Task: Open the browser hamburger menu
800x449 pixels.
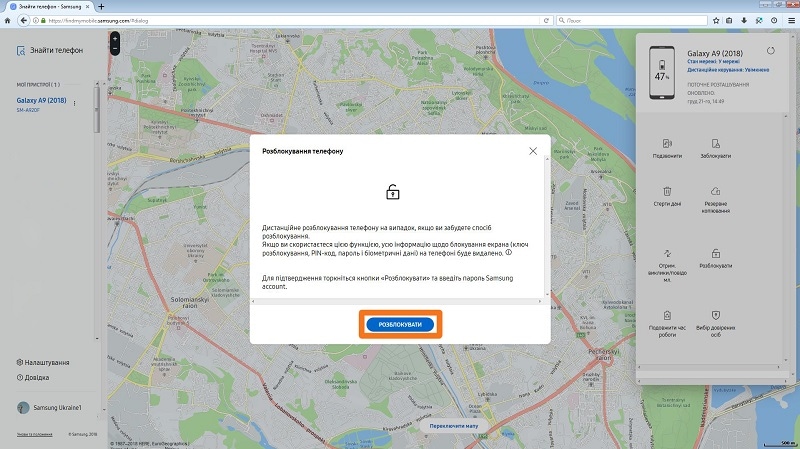Action: tap(791, 20)
